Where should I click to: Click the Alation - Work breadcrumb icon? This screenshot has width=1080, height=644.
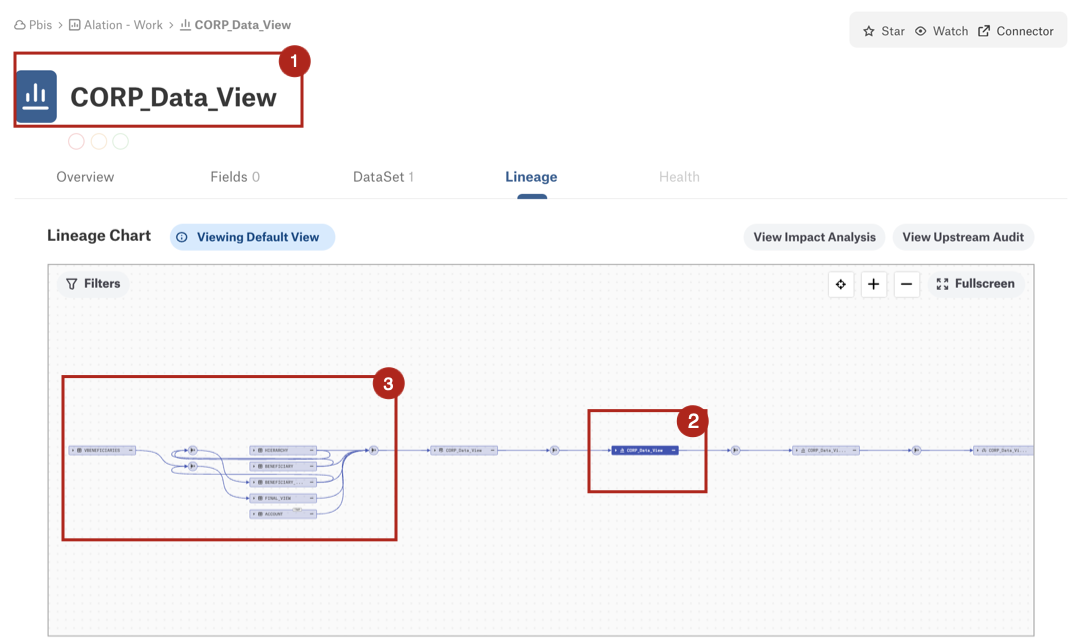(74, 25)
